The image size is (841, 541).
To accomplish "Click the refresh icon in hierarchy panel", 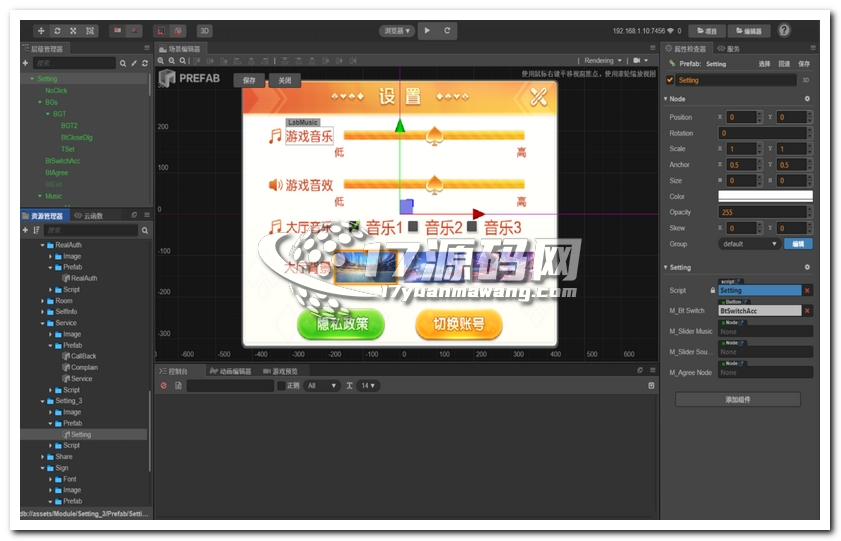I will tap(145, 63).
